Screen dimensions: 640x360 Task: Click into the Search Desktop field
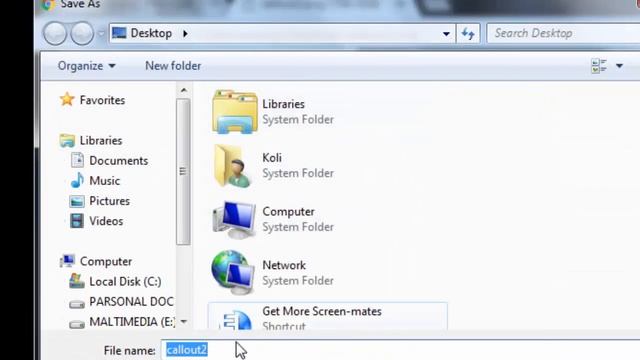coord(563,33)
